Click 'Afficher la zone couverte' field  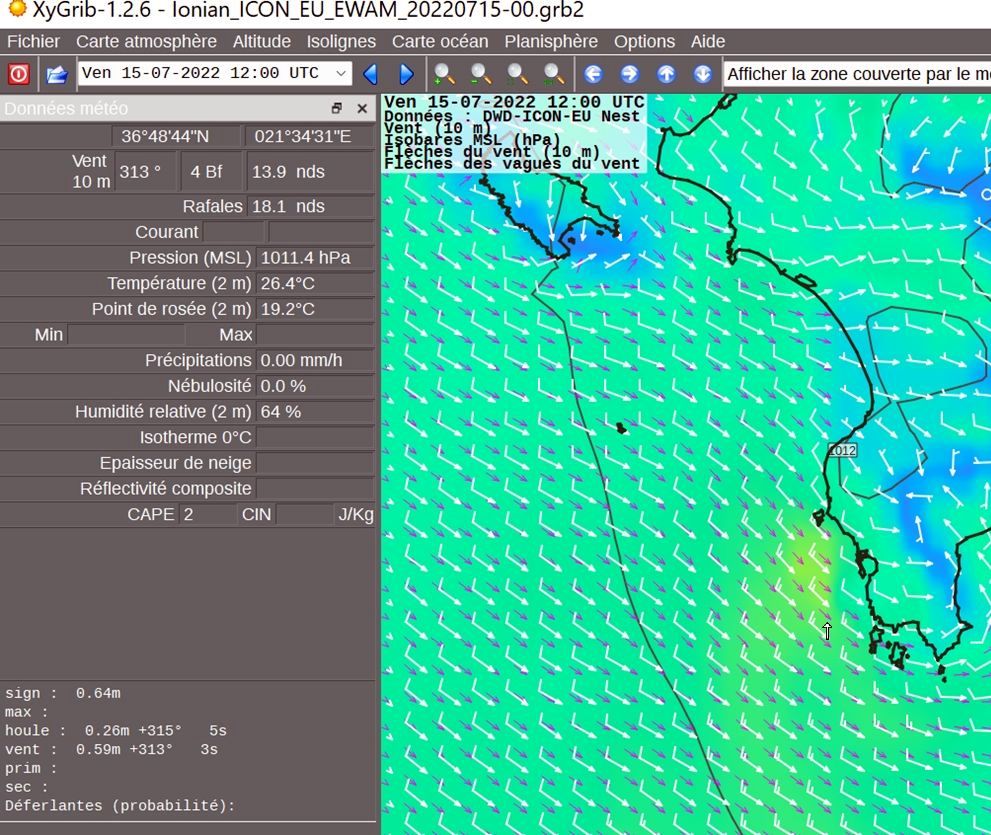[856, 74]
